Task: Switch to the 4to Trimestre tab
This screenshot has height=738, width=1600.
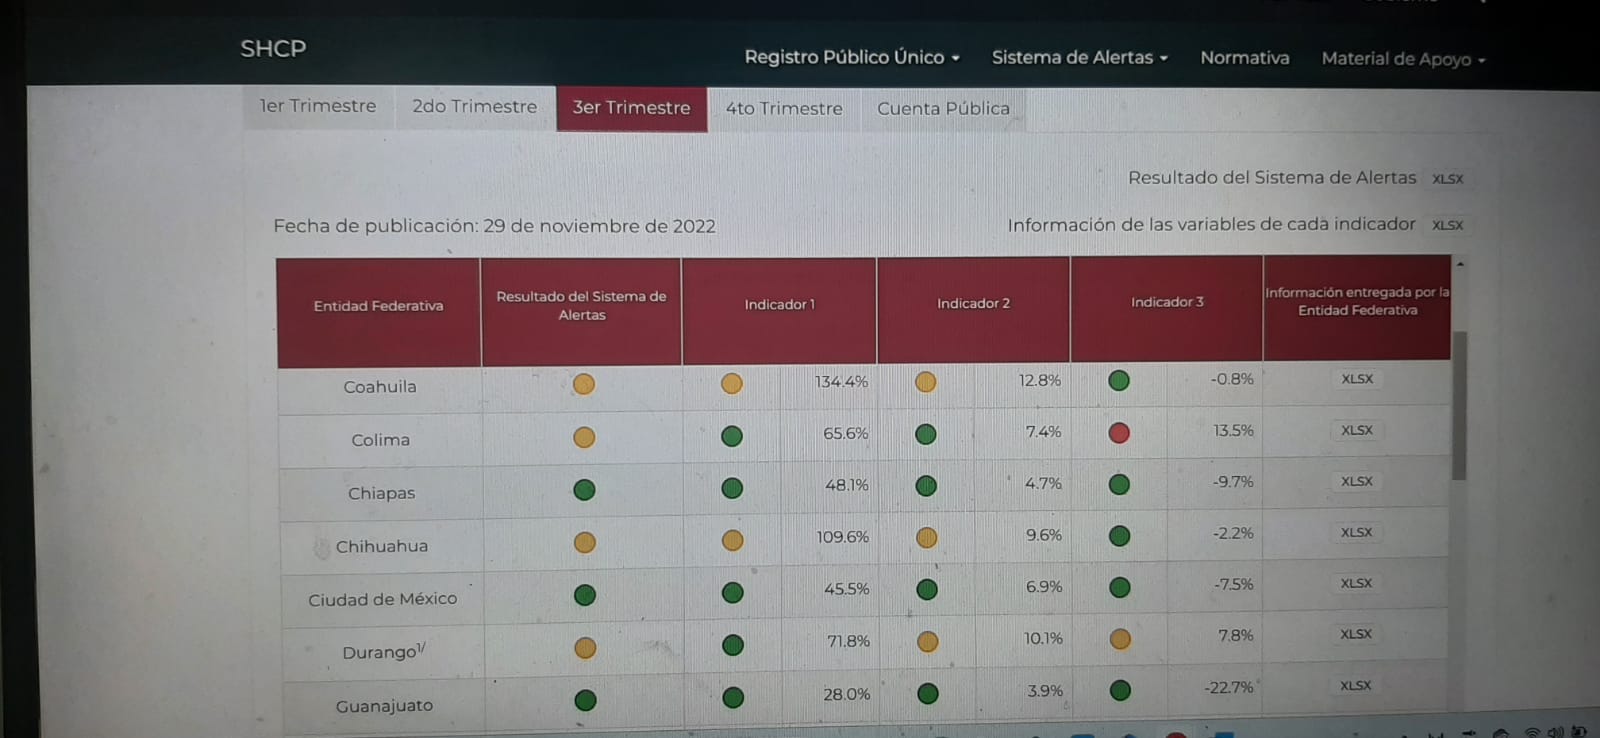Action: coord(784,108)
